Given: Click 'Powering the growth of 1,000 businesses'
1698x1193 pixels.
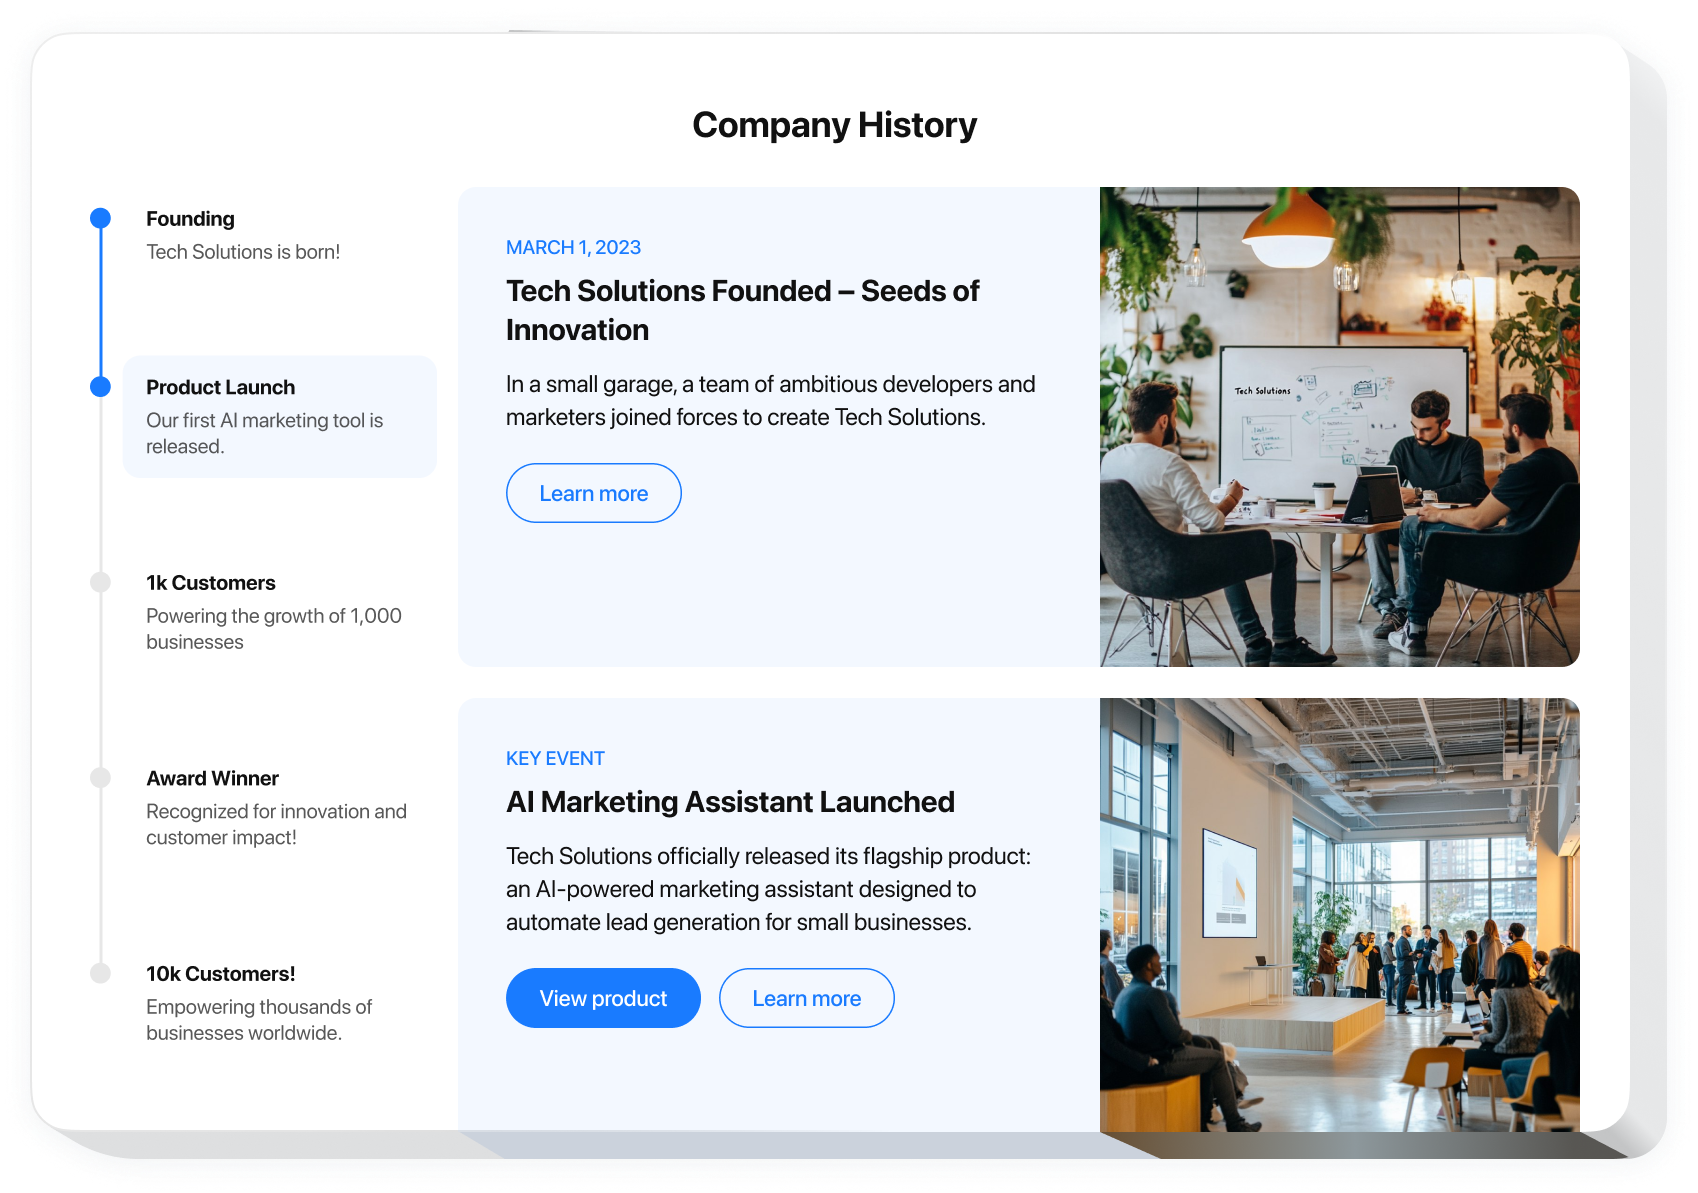Looking at the screenshot, I should pyautogui.click(x=274, y=629).
